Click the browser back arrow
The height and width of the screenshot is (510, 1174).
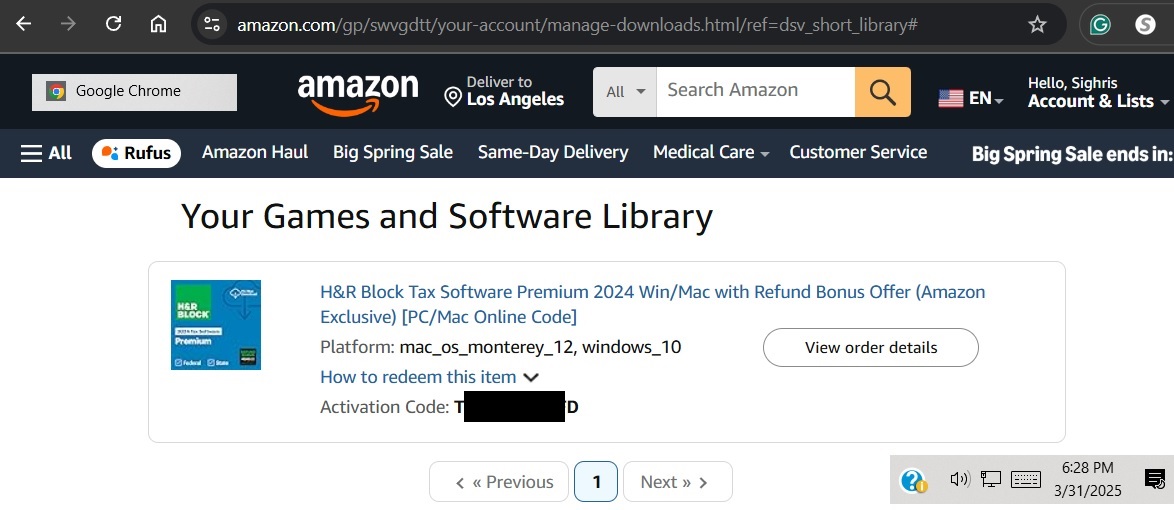pos(24,24)
